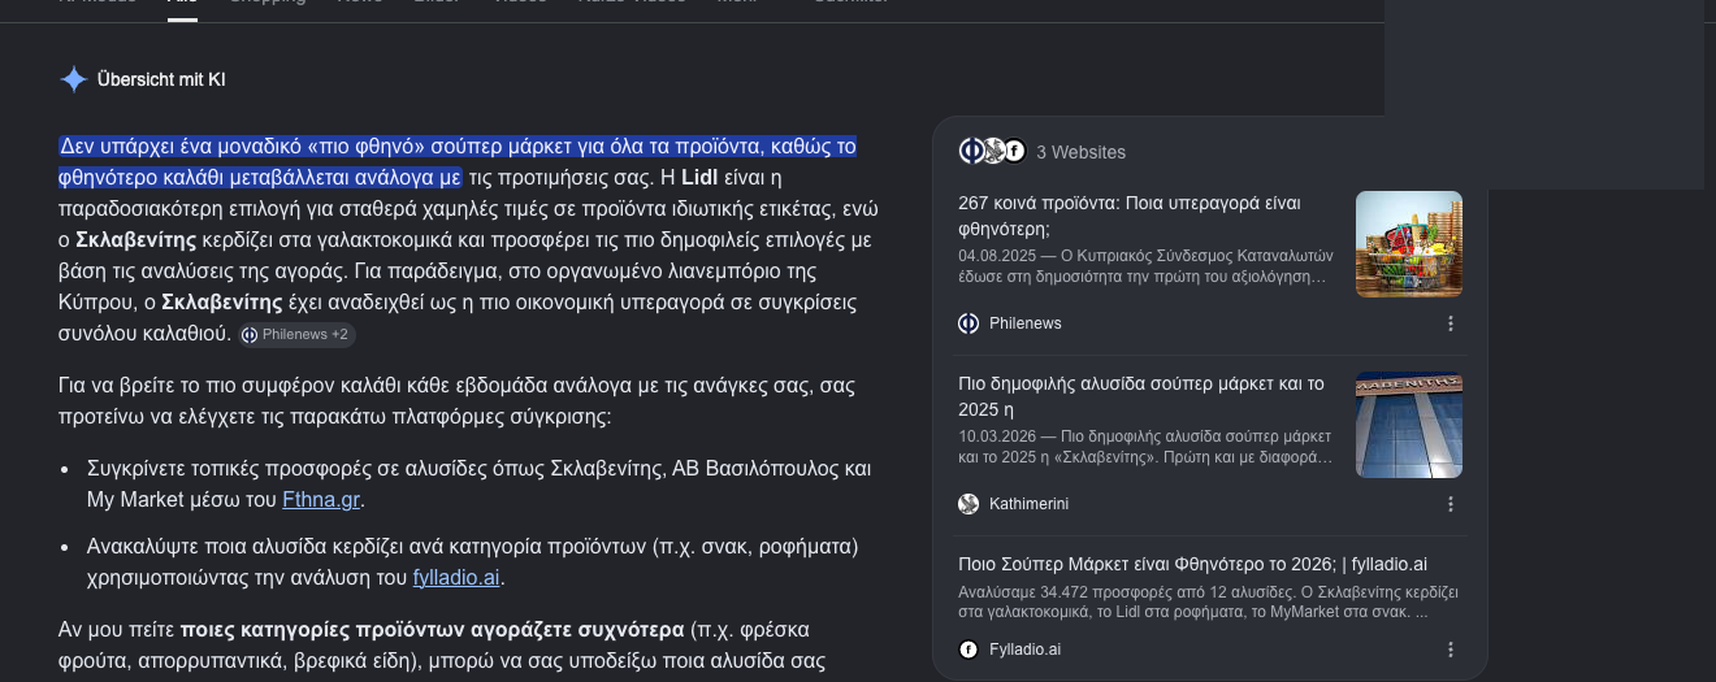Click the bold word Lidl in the overview
Screen dimensions: 1716x682
tap(699, 177)
